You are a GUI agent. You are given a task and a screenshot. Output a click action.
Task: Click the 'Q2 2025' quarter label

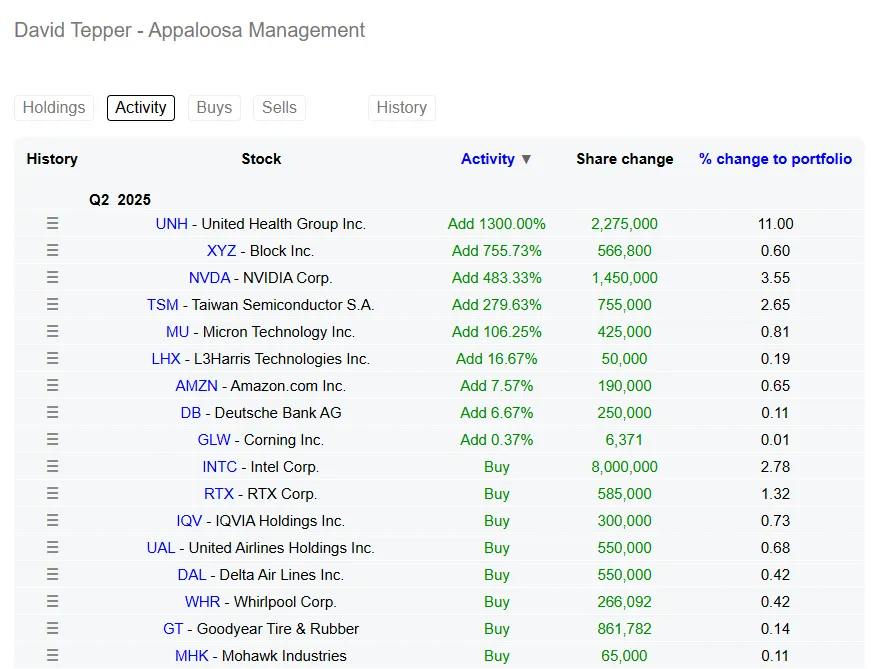(120, 200)
